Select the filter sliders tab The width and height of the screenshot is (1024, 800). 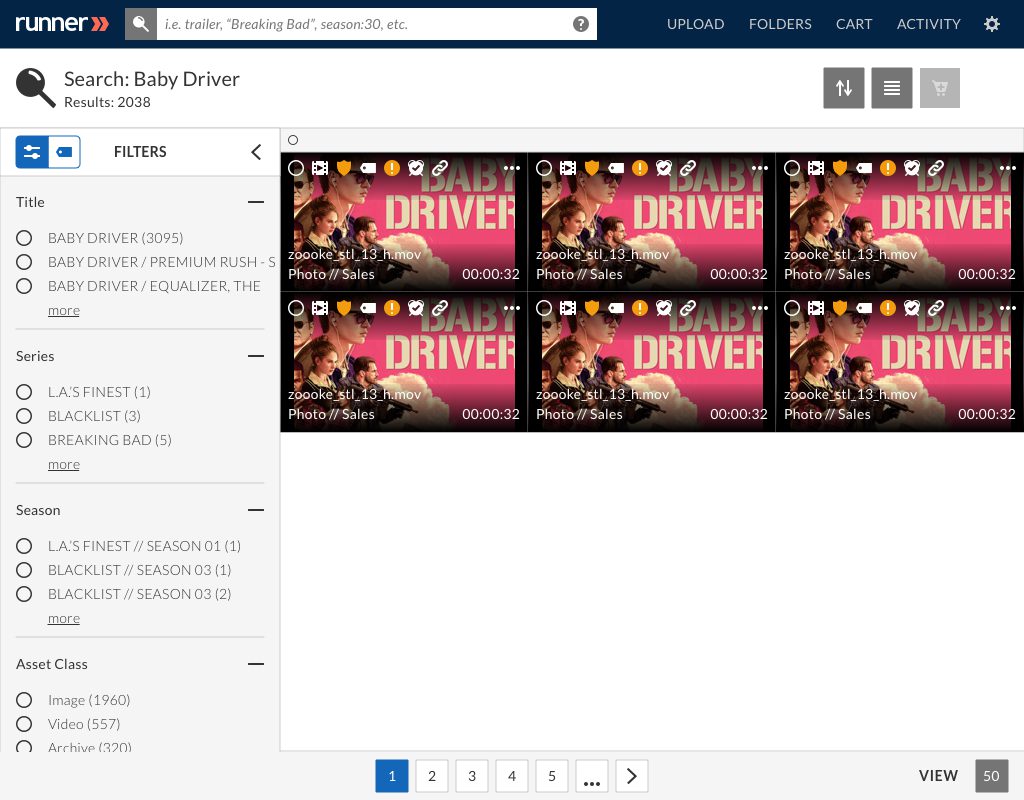pyautogui.click(x=32, y=152)
